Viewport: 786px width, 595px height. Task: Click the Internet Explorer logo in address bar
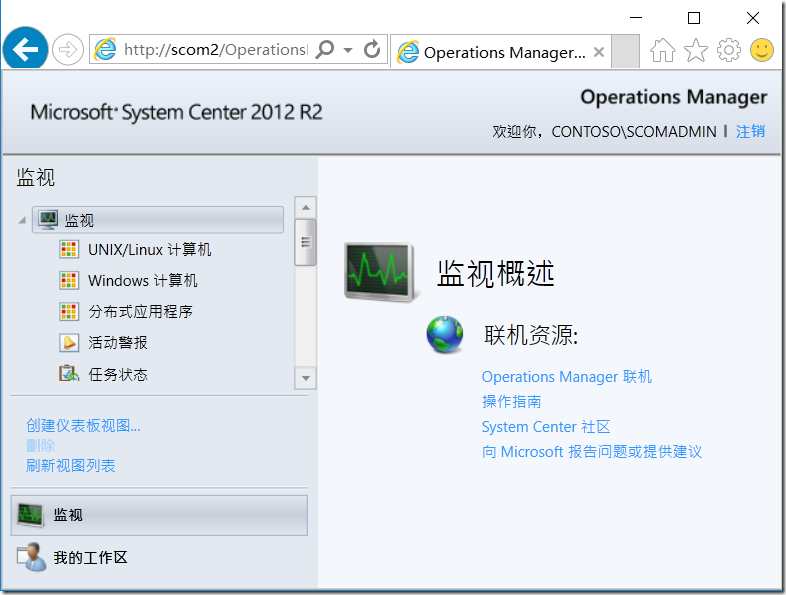point(105,49)
